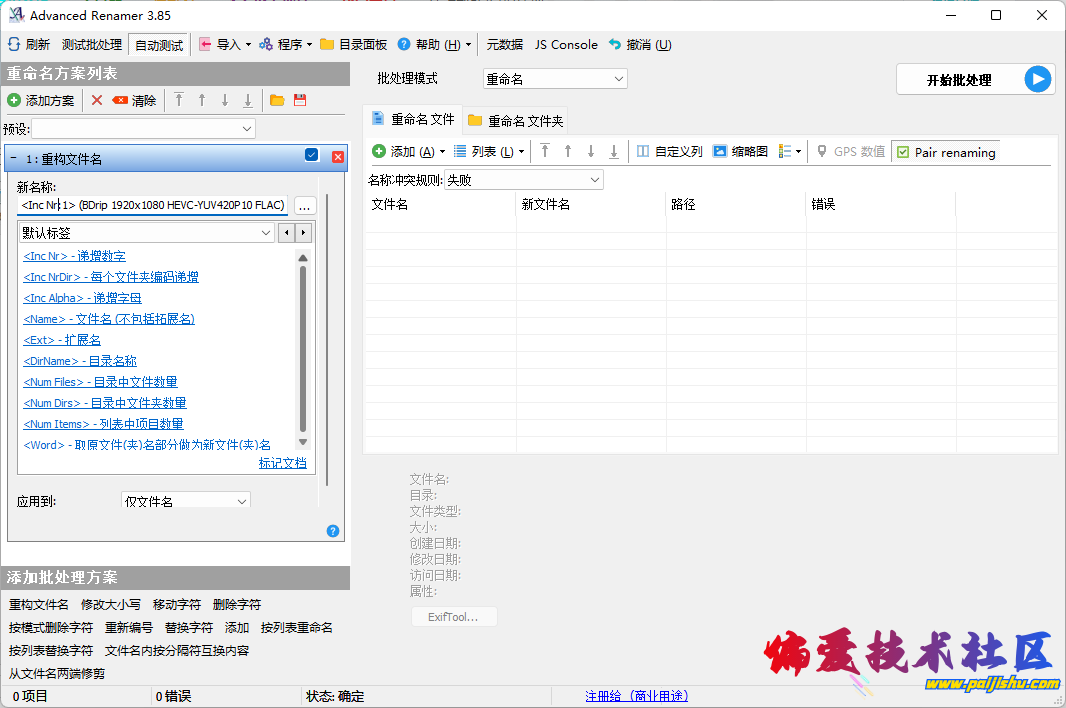This screenshot has height=708, width=1066.
Task: Click the 刷新 refresh toolbar button
Action: (x=29, y=45)
